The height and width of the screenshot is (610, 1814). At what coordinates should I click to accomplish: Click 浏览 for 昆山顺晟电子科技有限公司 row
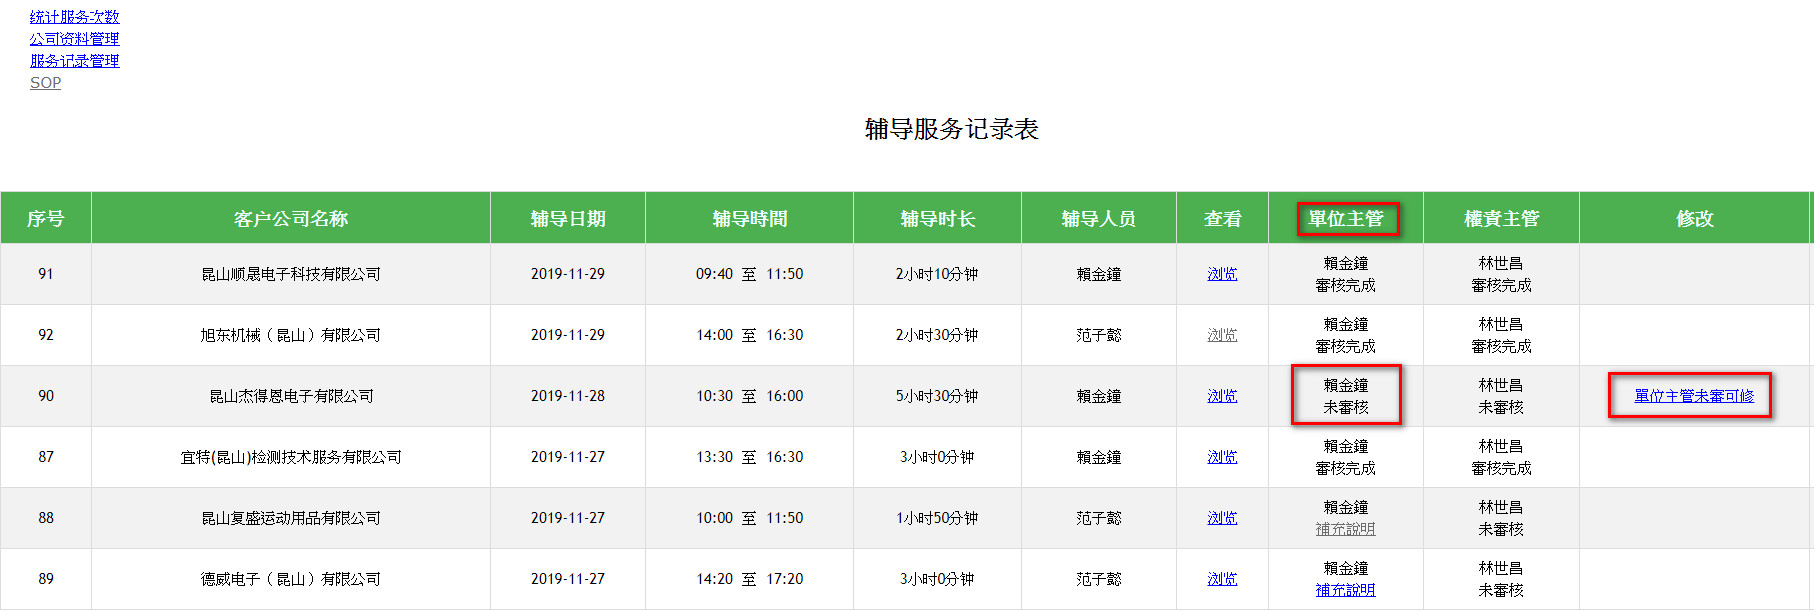[x=1221, y=274]
